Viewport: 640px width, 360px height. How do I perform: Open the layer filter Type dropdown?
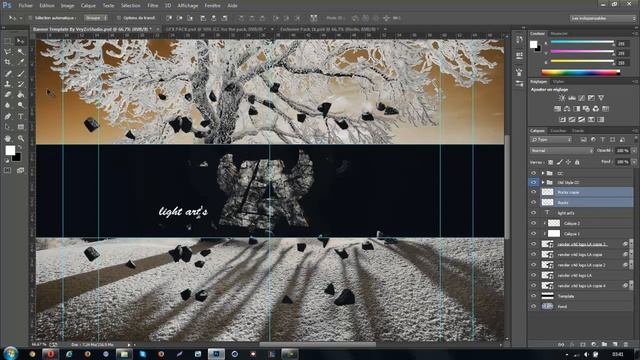tap(551, 140)
